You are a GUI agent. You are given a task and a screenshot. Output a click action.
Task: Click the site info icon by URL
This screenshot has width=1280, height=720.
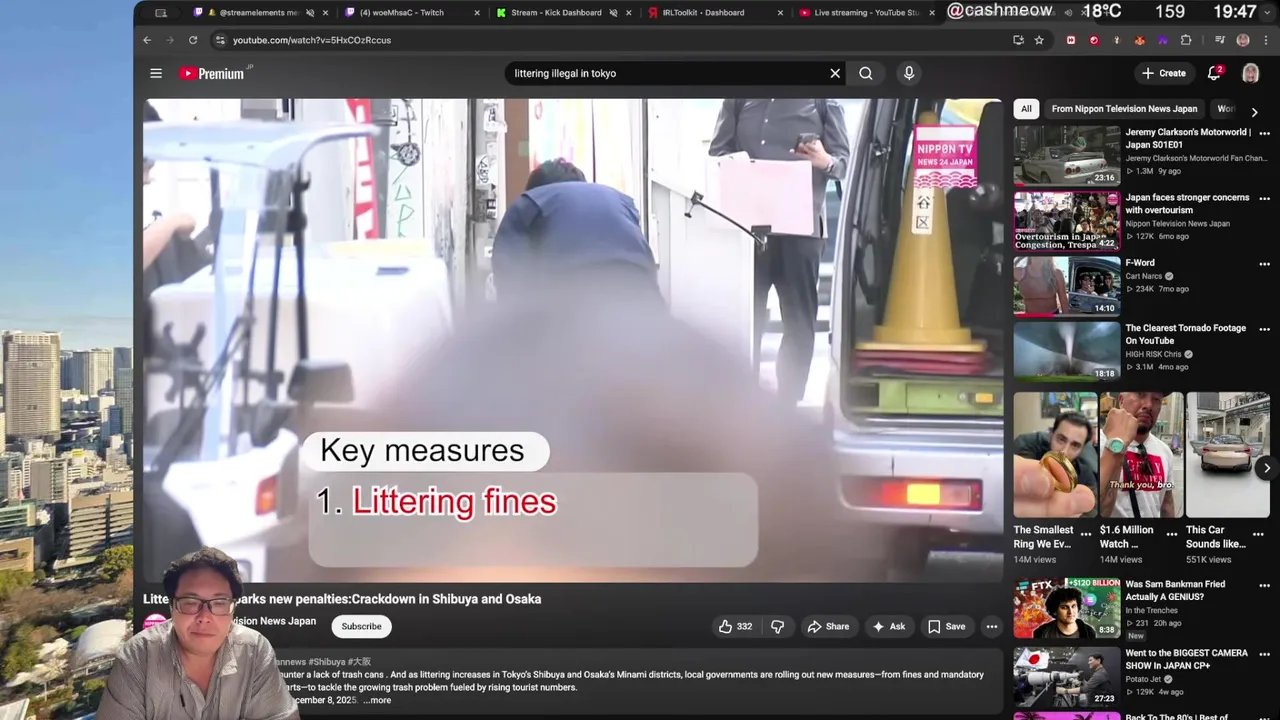(x=220, y=40)
